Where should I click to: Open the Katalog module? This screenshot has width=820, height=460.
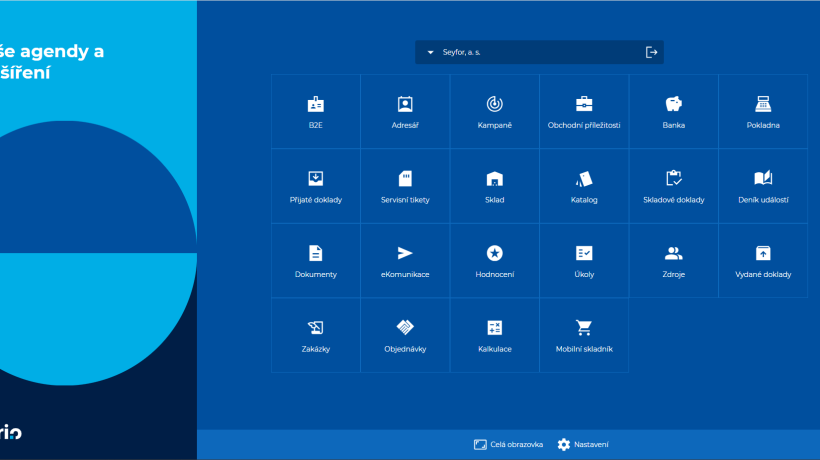point(584,187)
